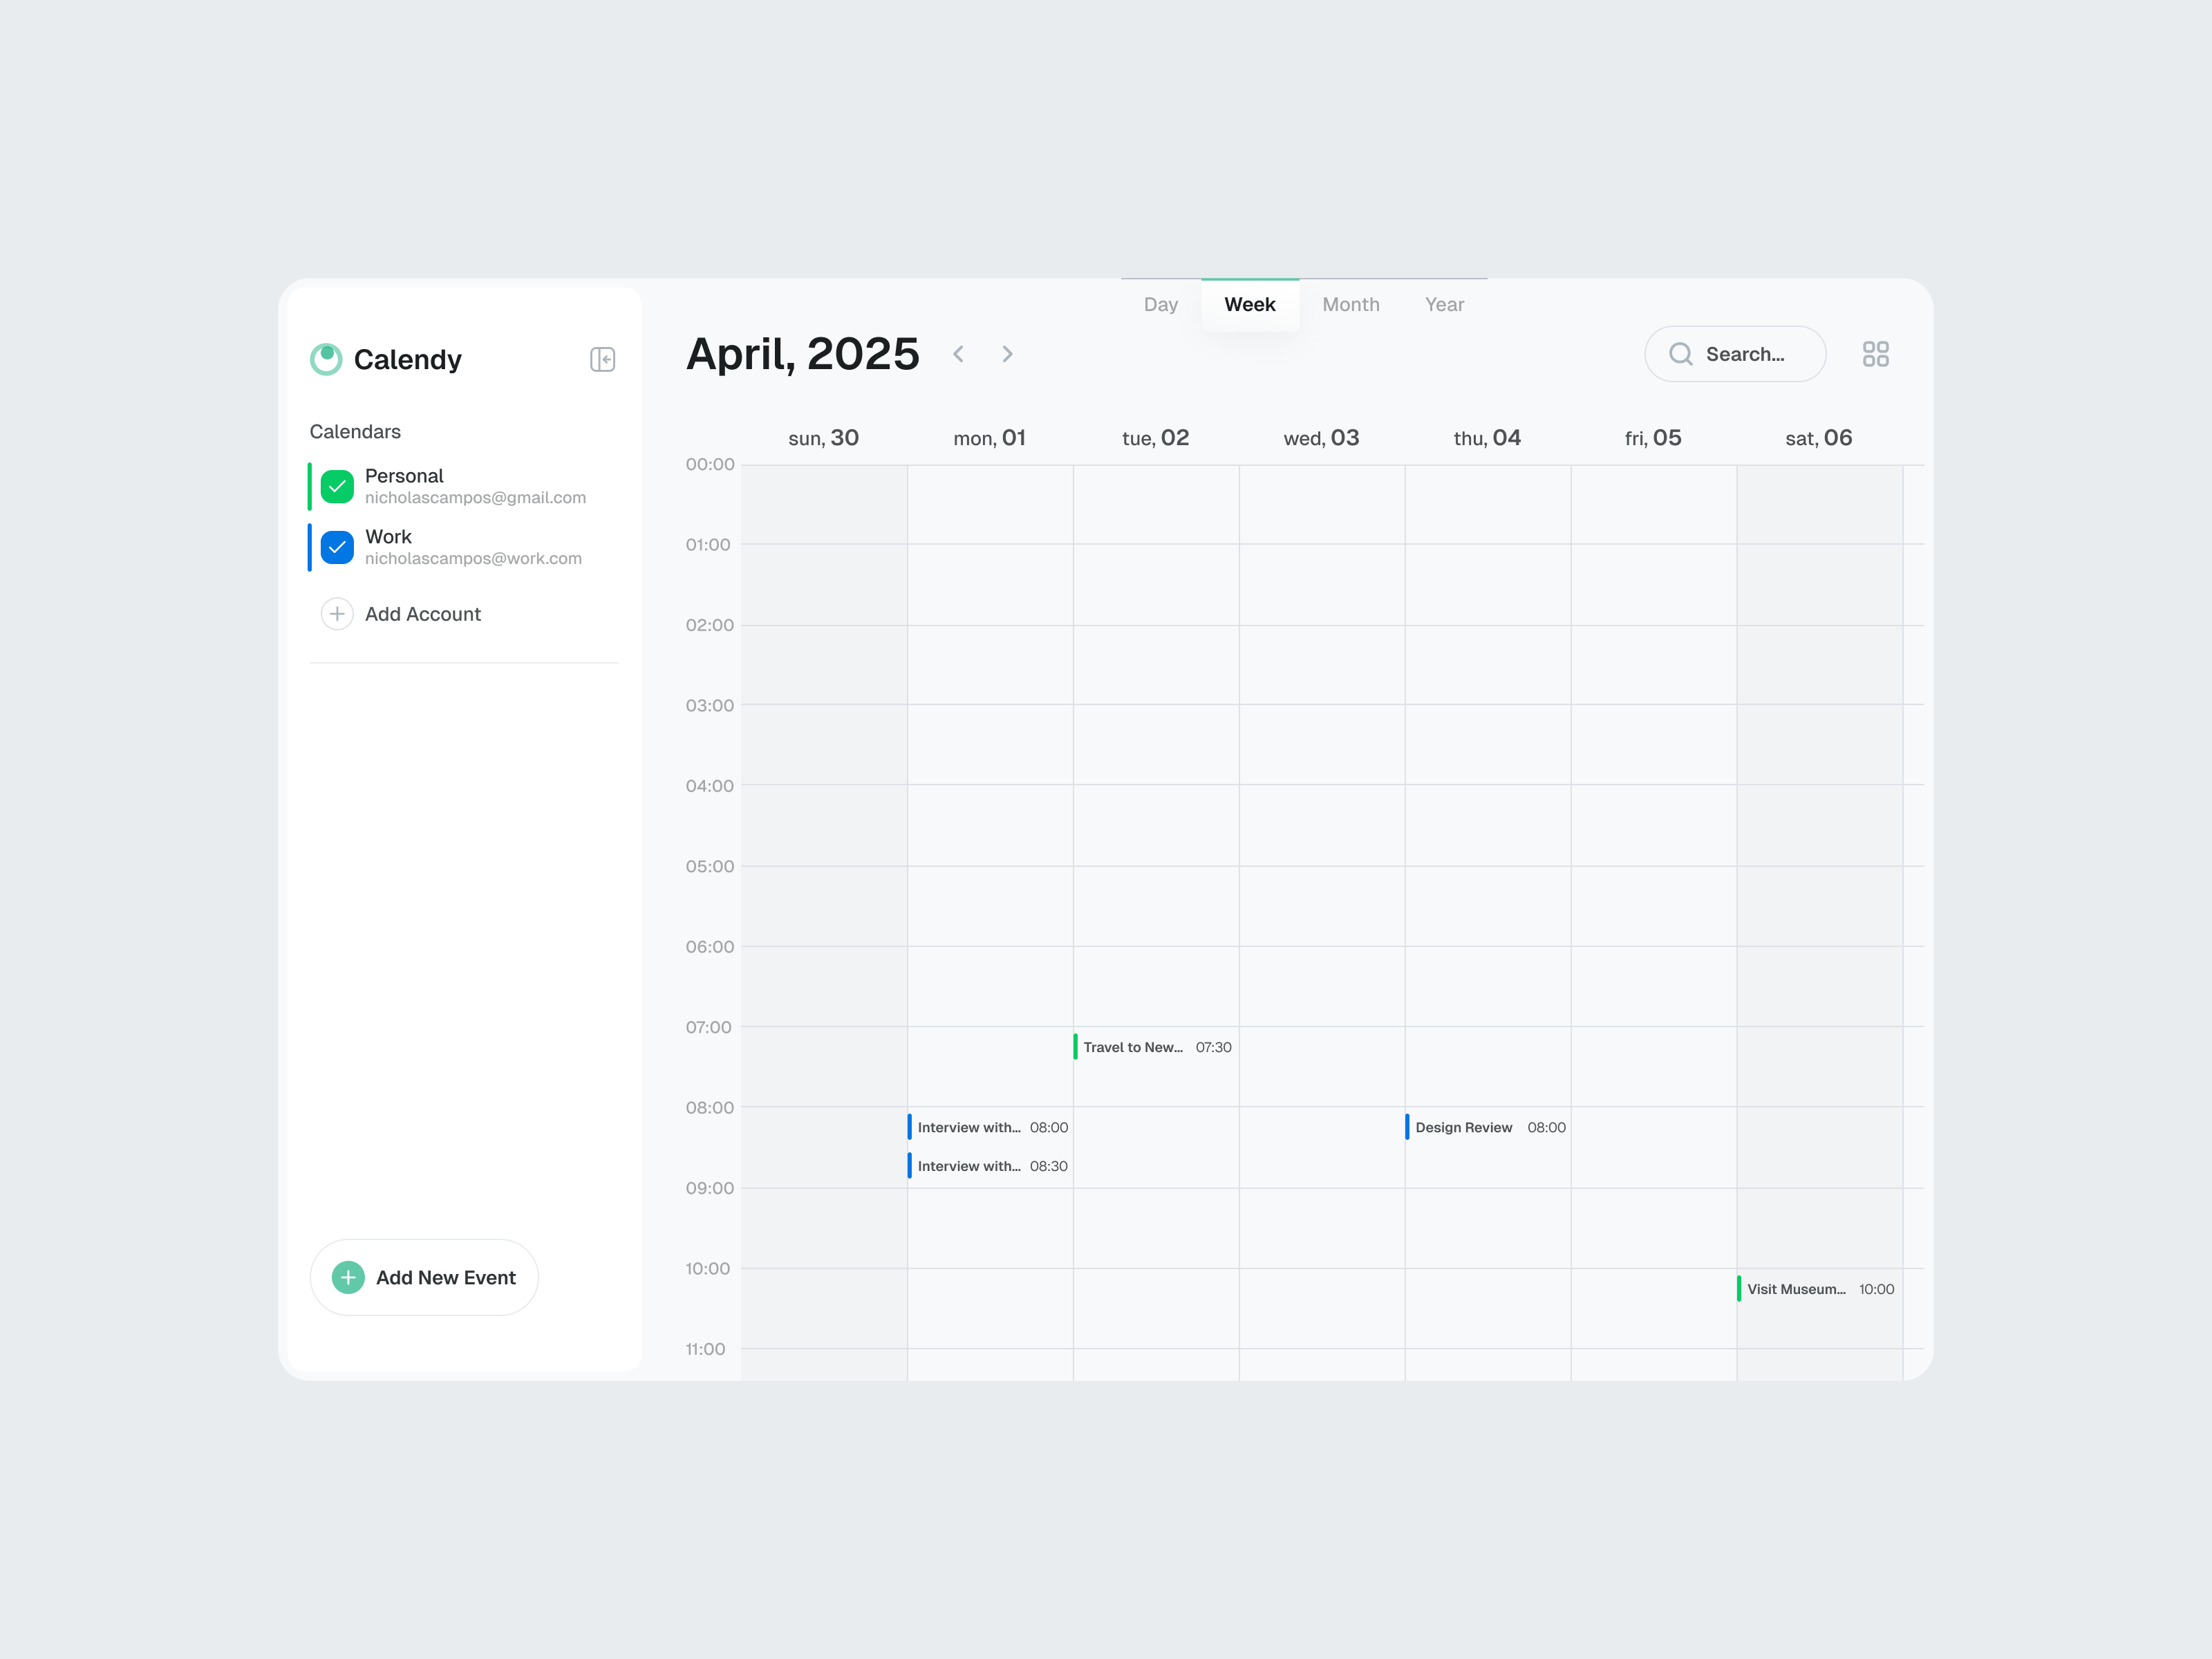Screen dimensions: 2212x1659
Task: Click the Add New Event button
Action: tap(424, 1277)
